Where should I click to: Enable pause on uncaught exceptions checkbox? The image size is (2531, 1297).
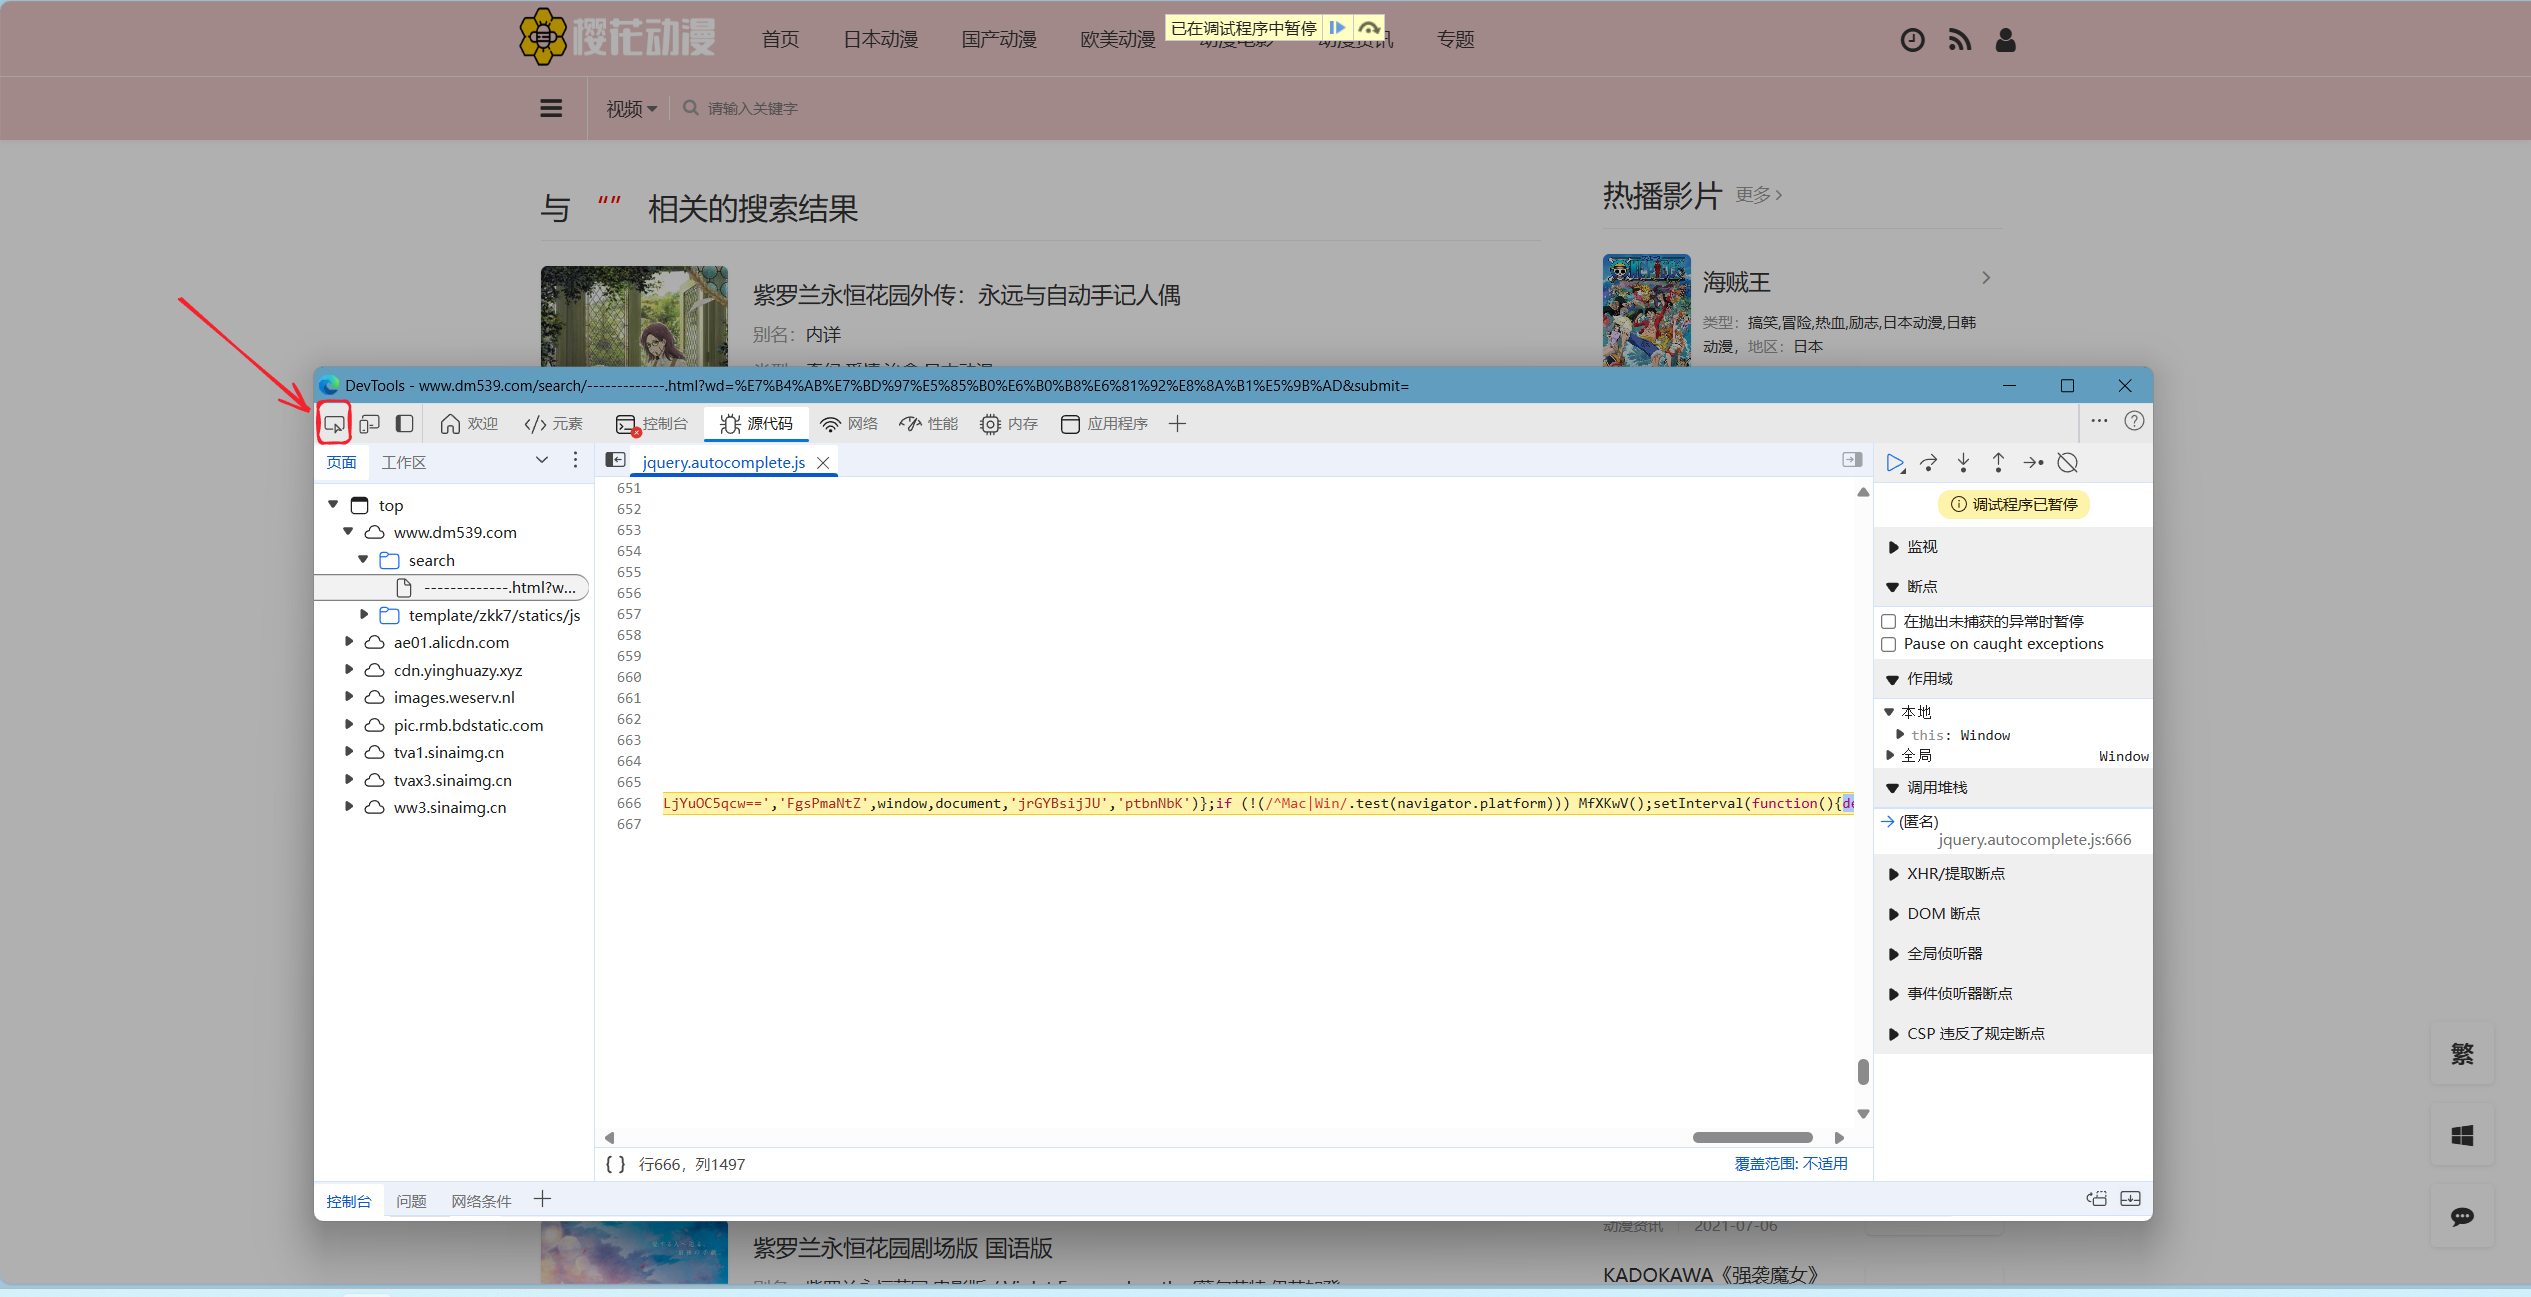(x=1889, y=622)
